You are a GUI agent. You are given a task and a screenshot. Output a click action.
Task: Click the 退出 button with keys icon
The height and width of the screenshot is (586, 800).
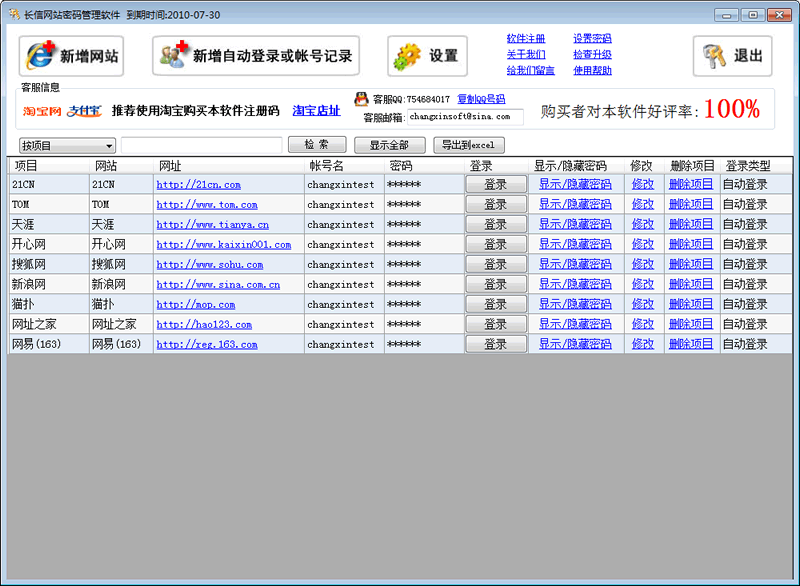click(733, 56)
